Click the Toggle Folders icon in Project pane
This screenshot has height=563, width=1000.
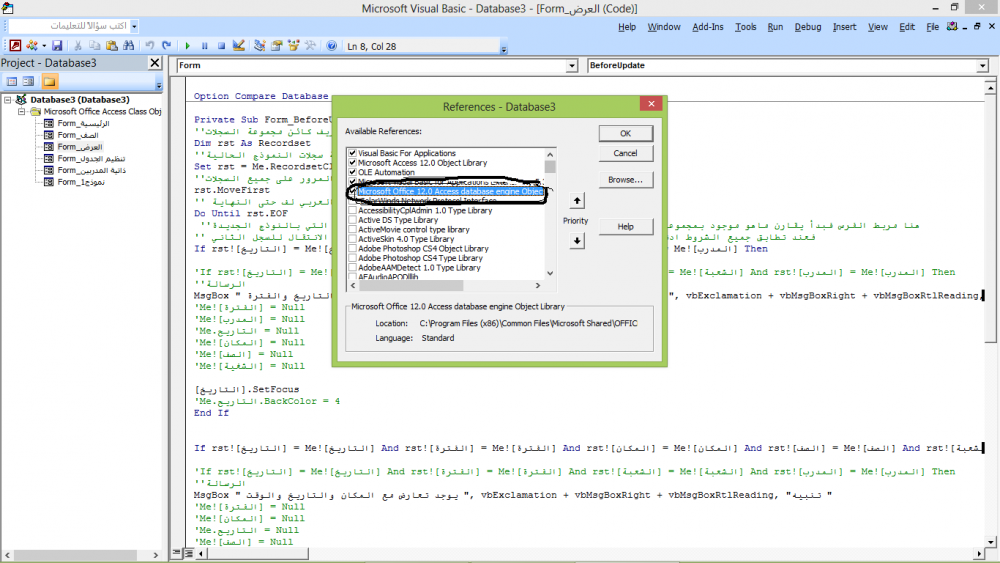click(50, 82)
